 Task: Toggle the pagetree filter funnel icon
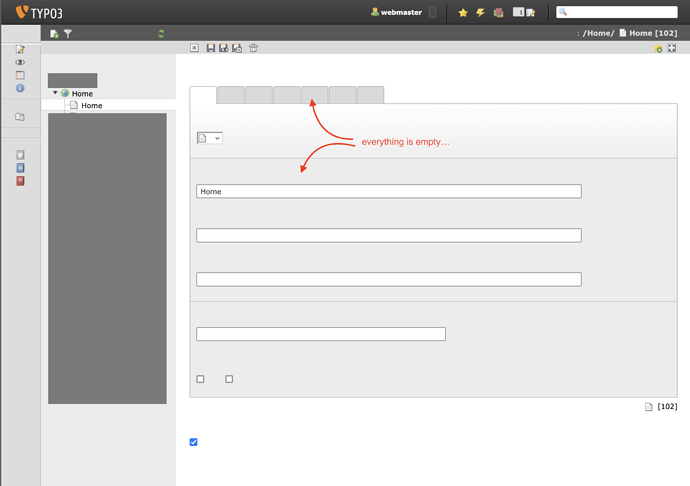click(x=68, y=33)
